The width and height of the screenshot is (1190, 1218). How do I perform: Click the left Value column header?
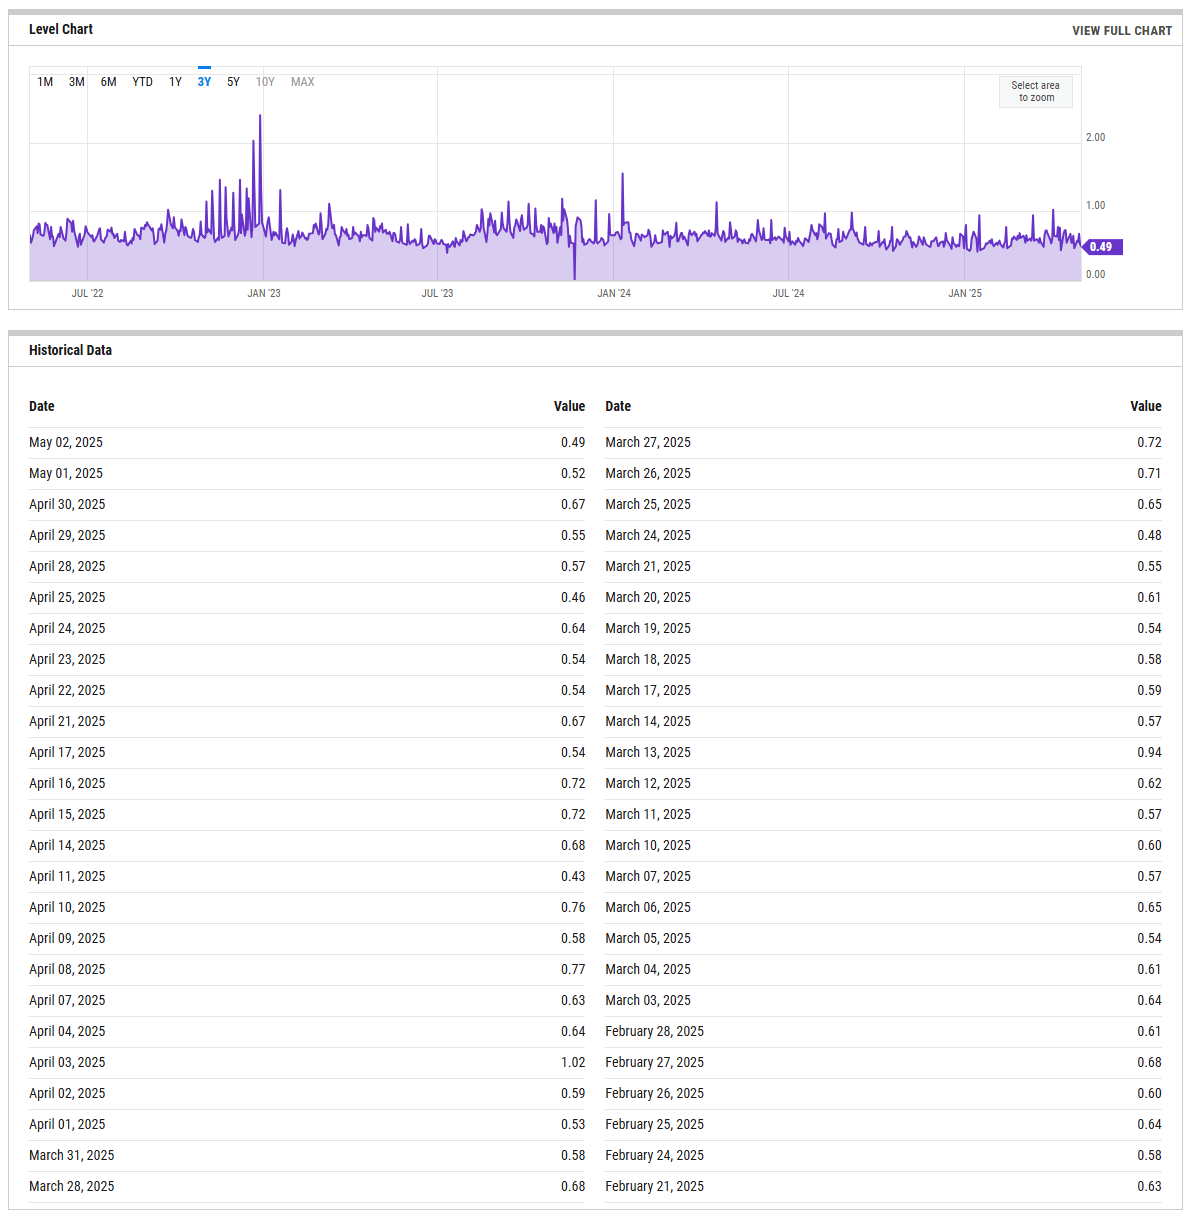coord(570,406)
